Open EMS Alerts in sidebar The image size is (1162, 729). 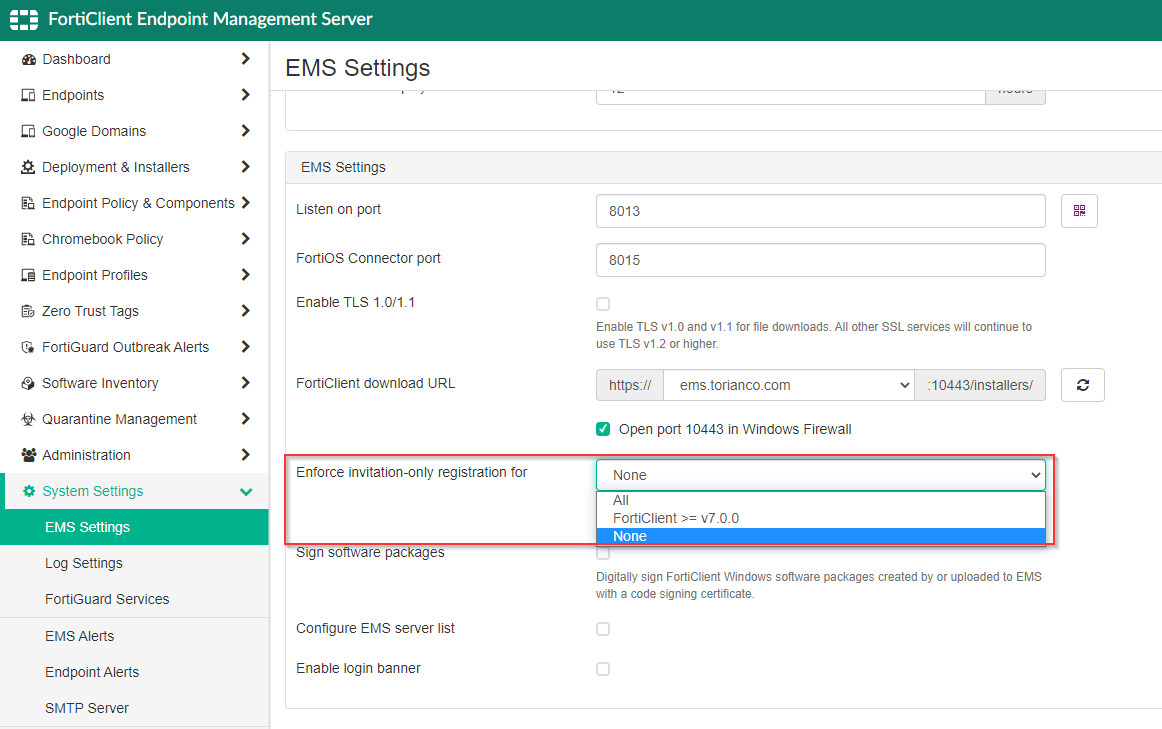pos(134,636)
